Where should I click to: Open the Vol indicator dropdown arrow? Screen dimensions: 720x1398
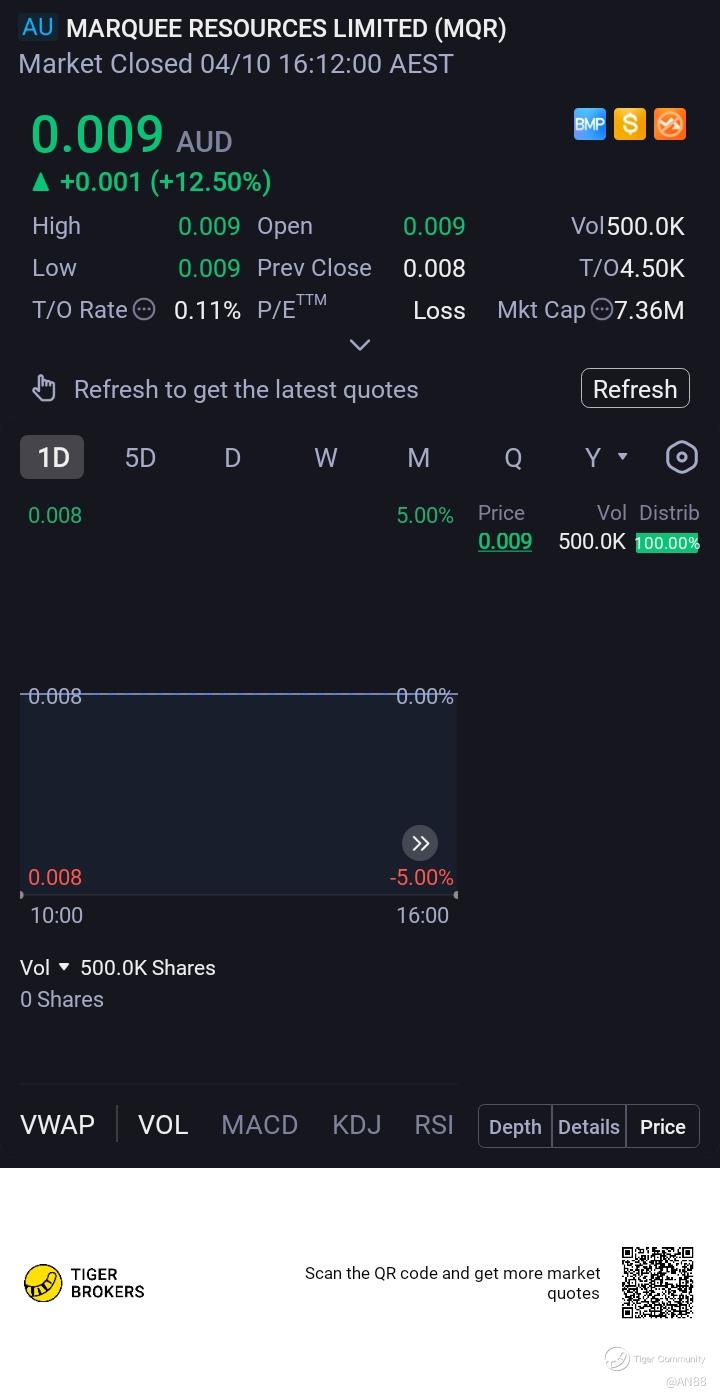point(64,967)
